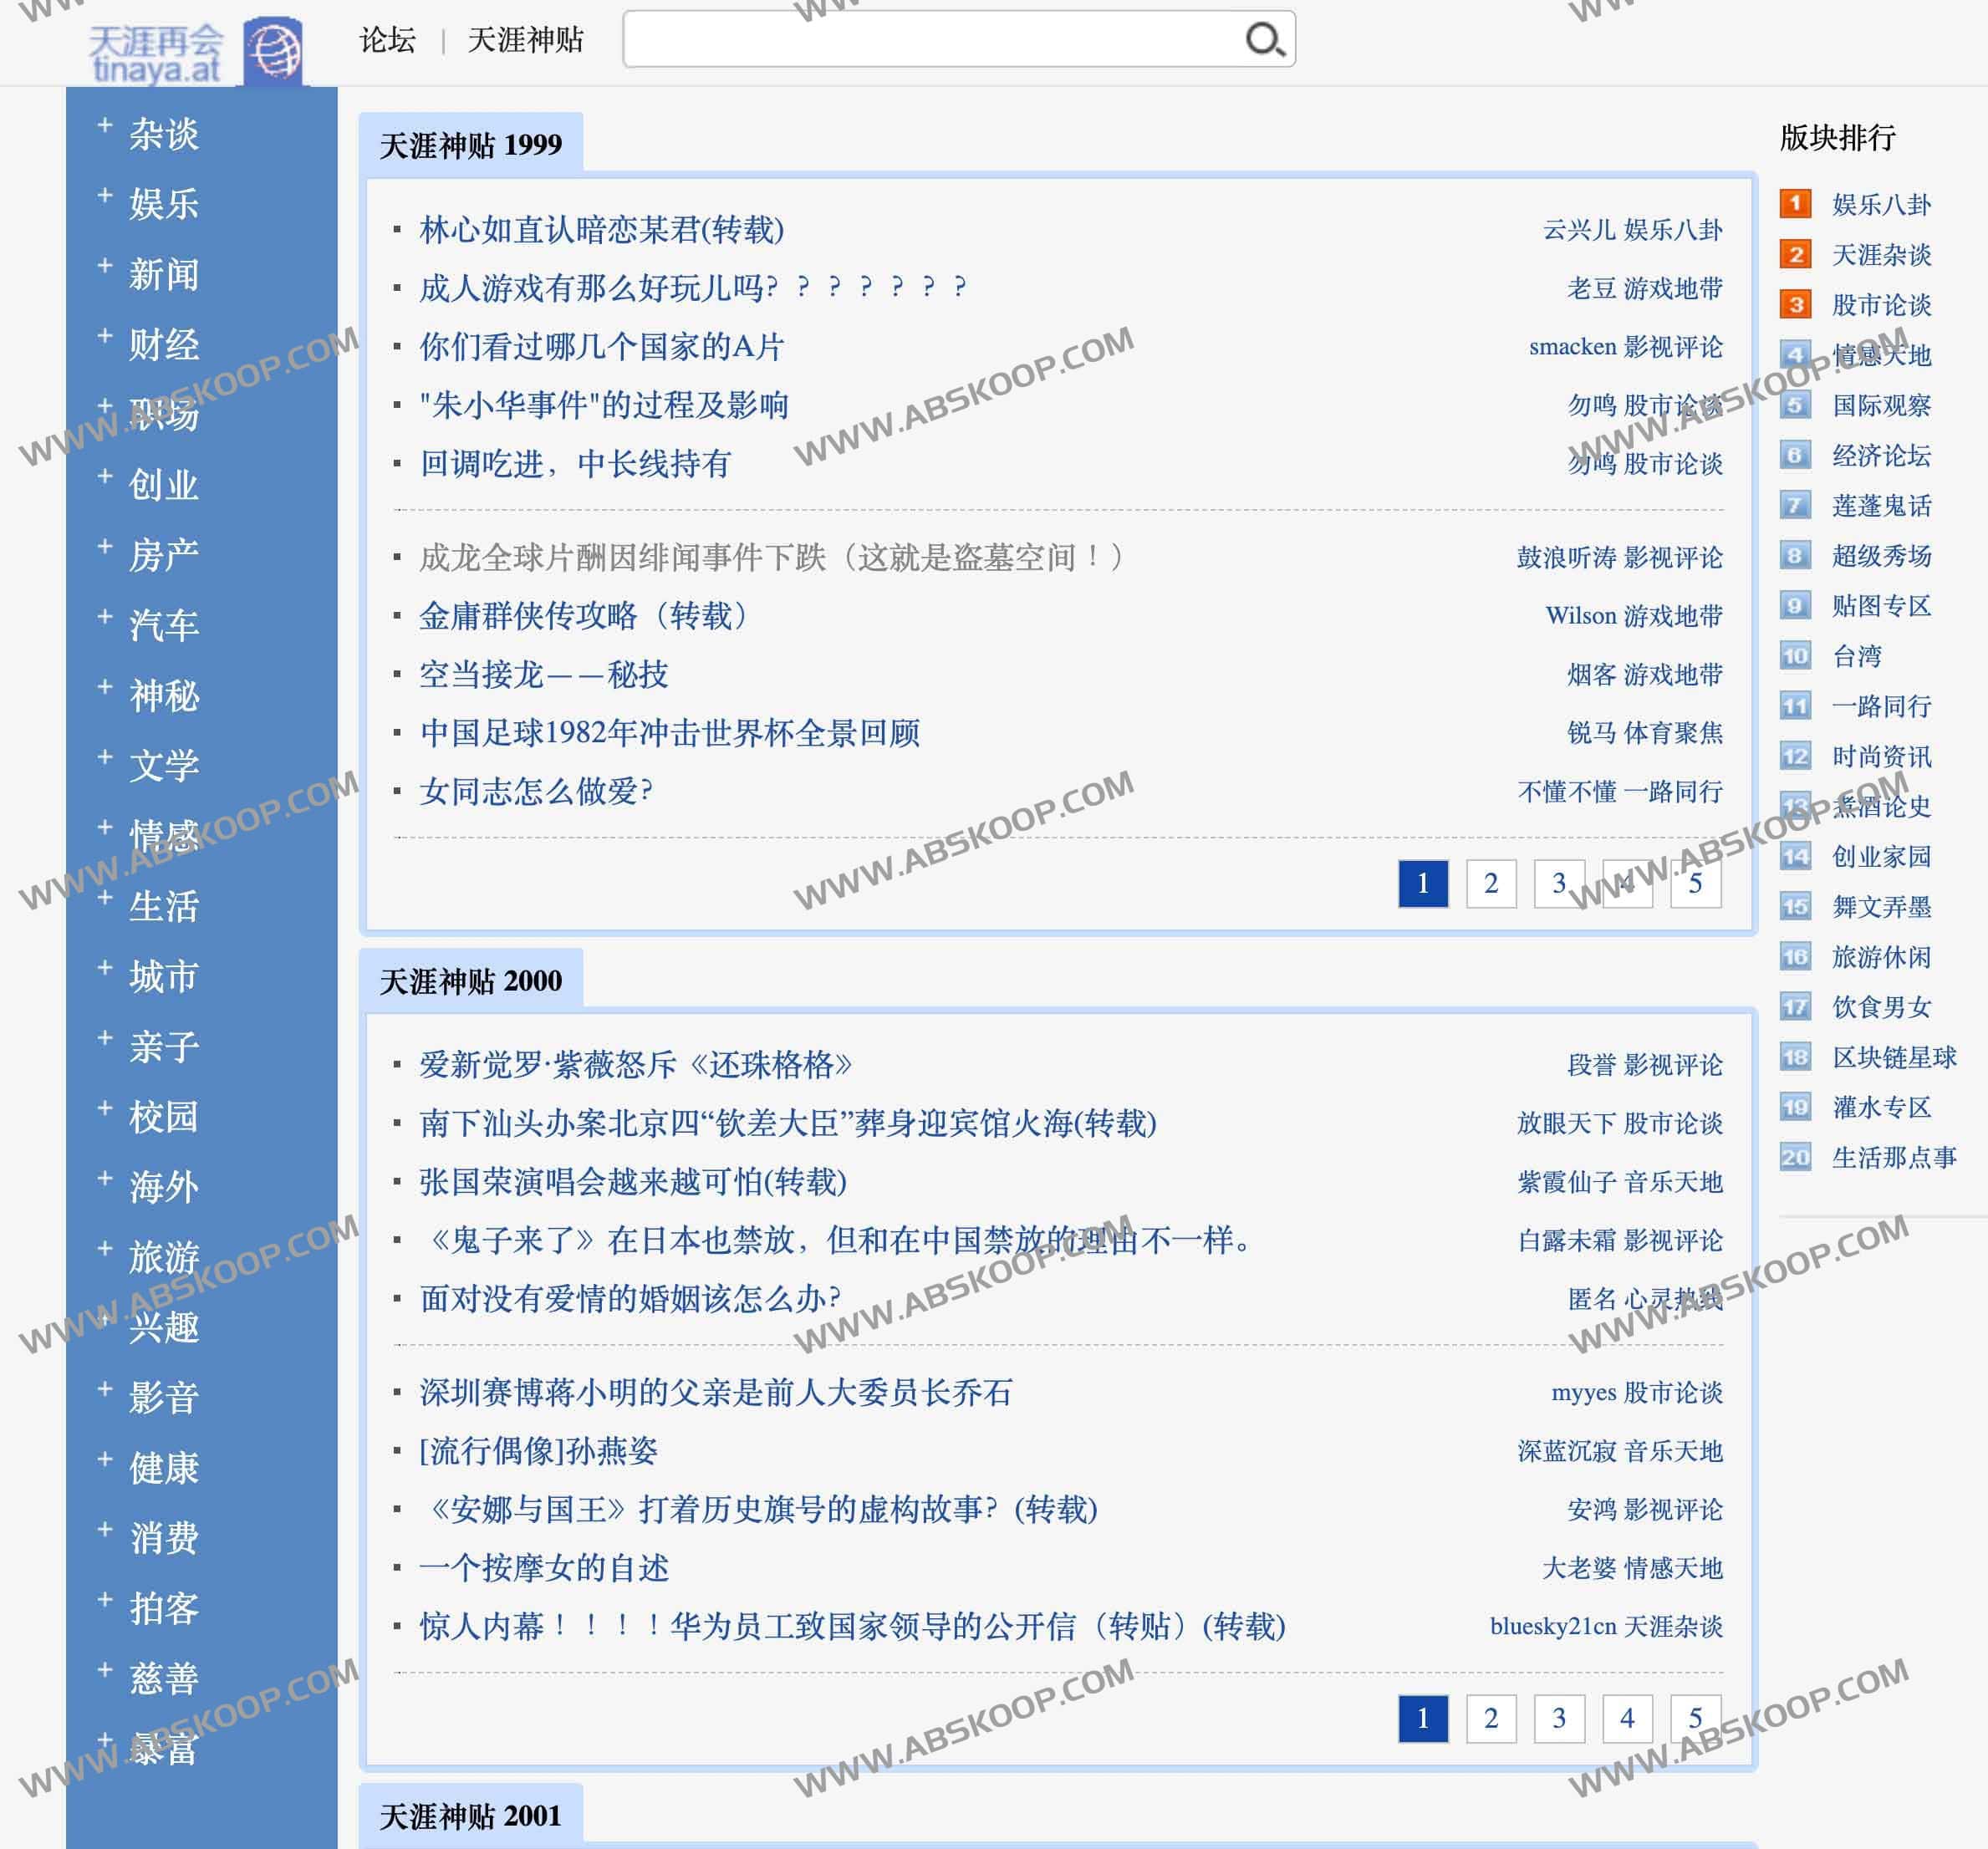1988x1849 pixels.
Task: Open the 天涯神贴 top navigation item
Action: pyautogui.click(x=525, y=40)
